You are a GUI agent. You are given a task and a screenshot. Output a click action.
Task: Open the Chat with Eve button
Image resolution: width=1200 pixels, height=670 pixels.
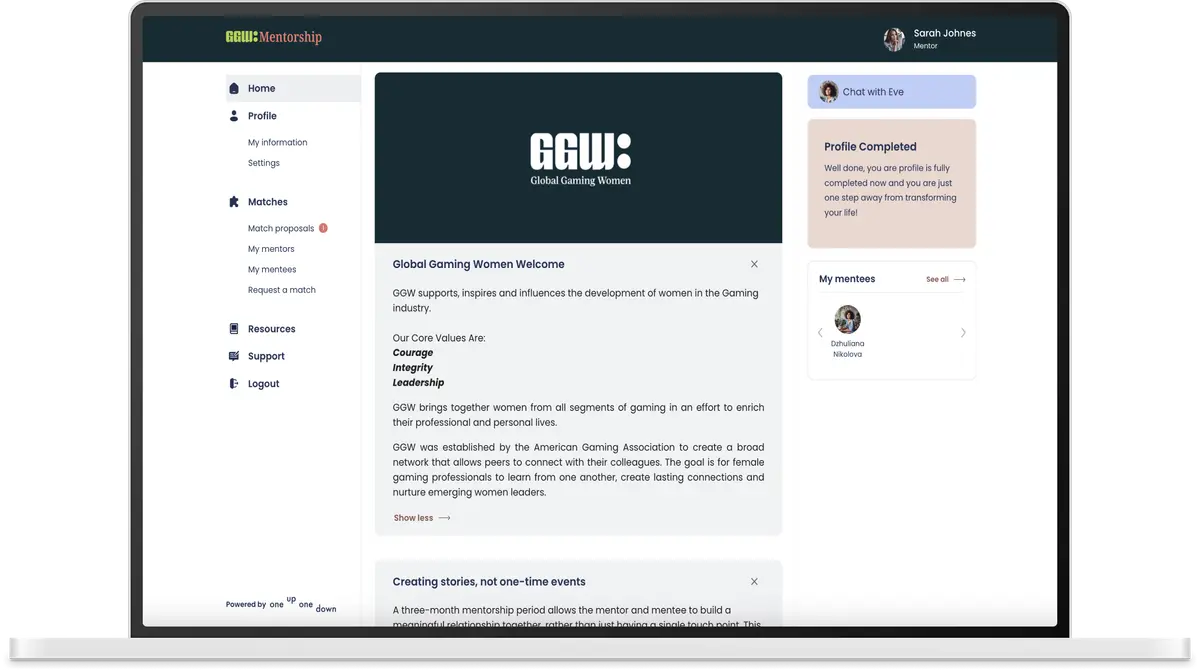(891, 92)
